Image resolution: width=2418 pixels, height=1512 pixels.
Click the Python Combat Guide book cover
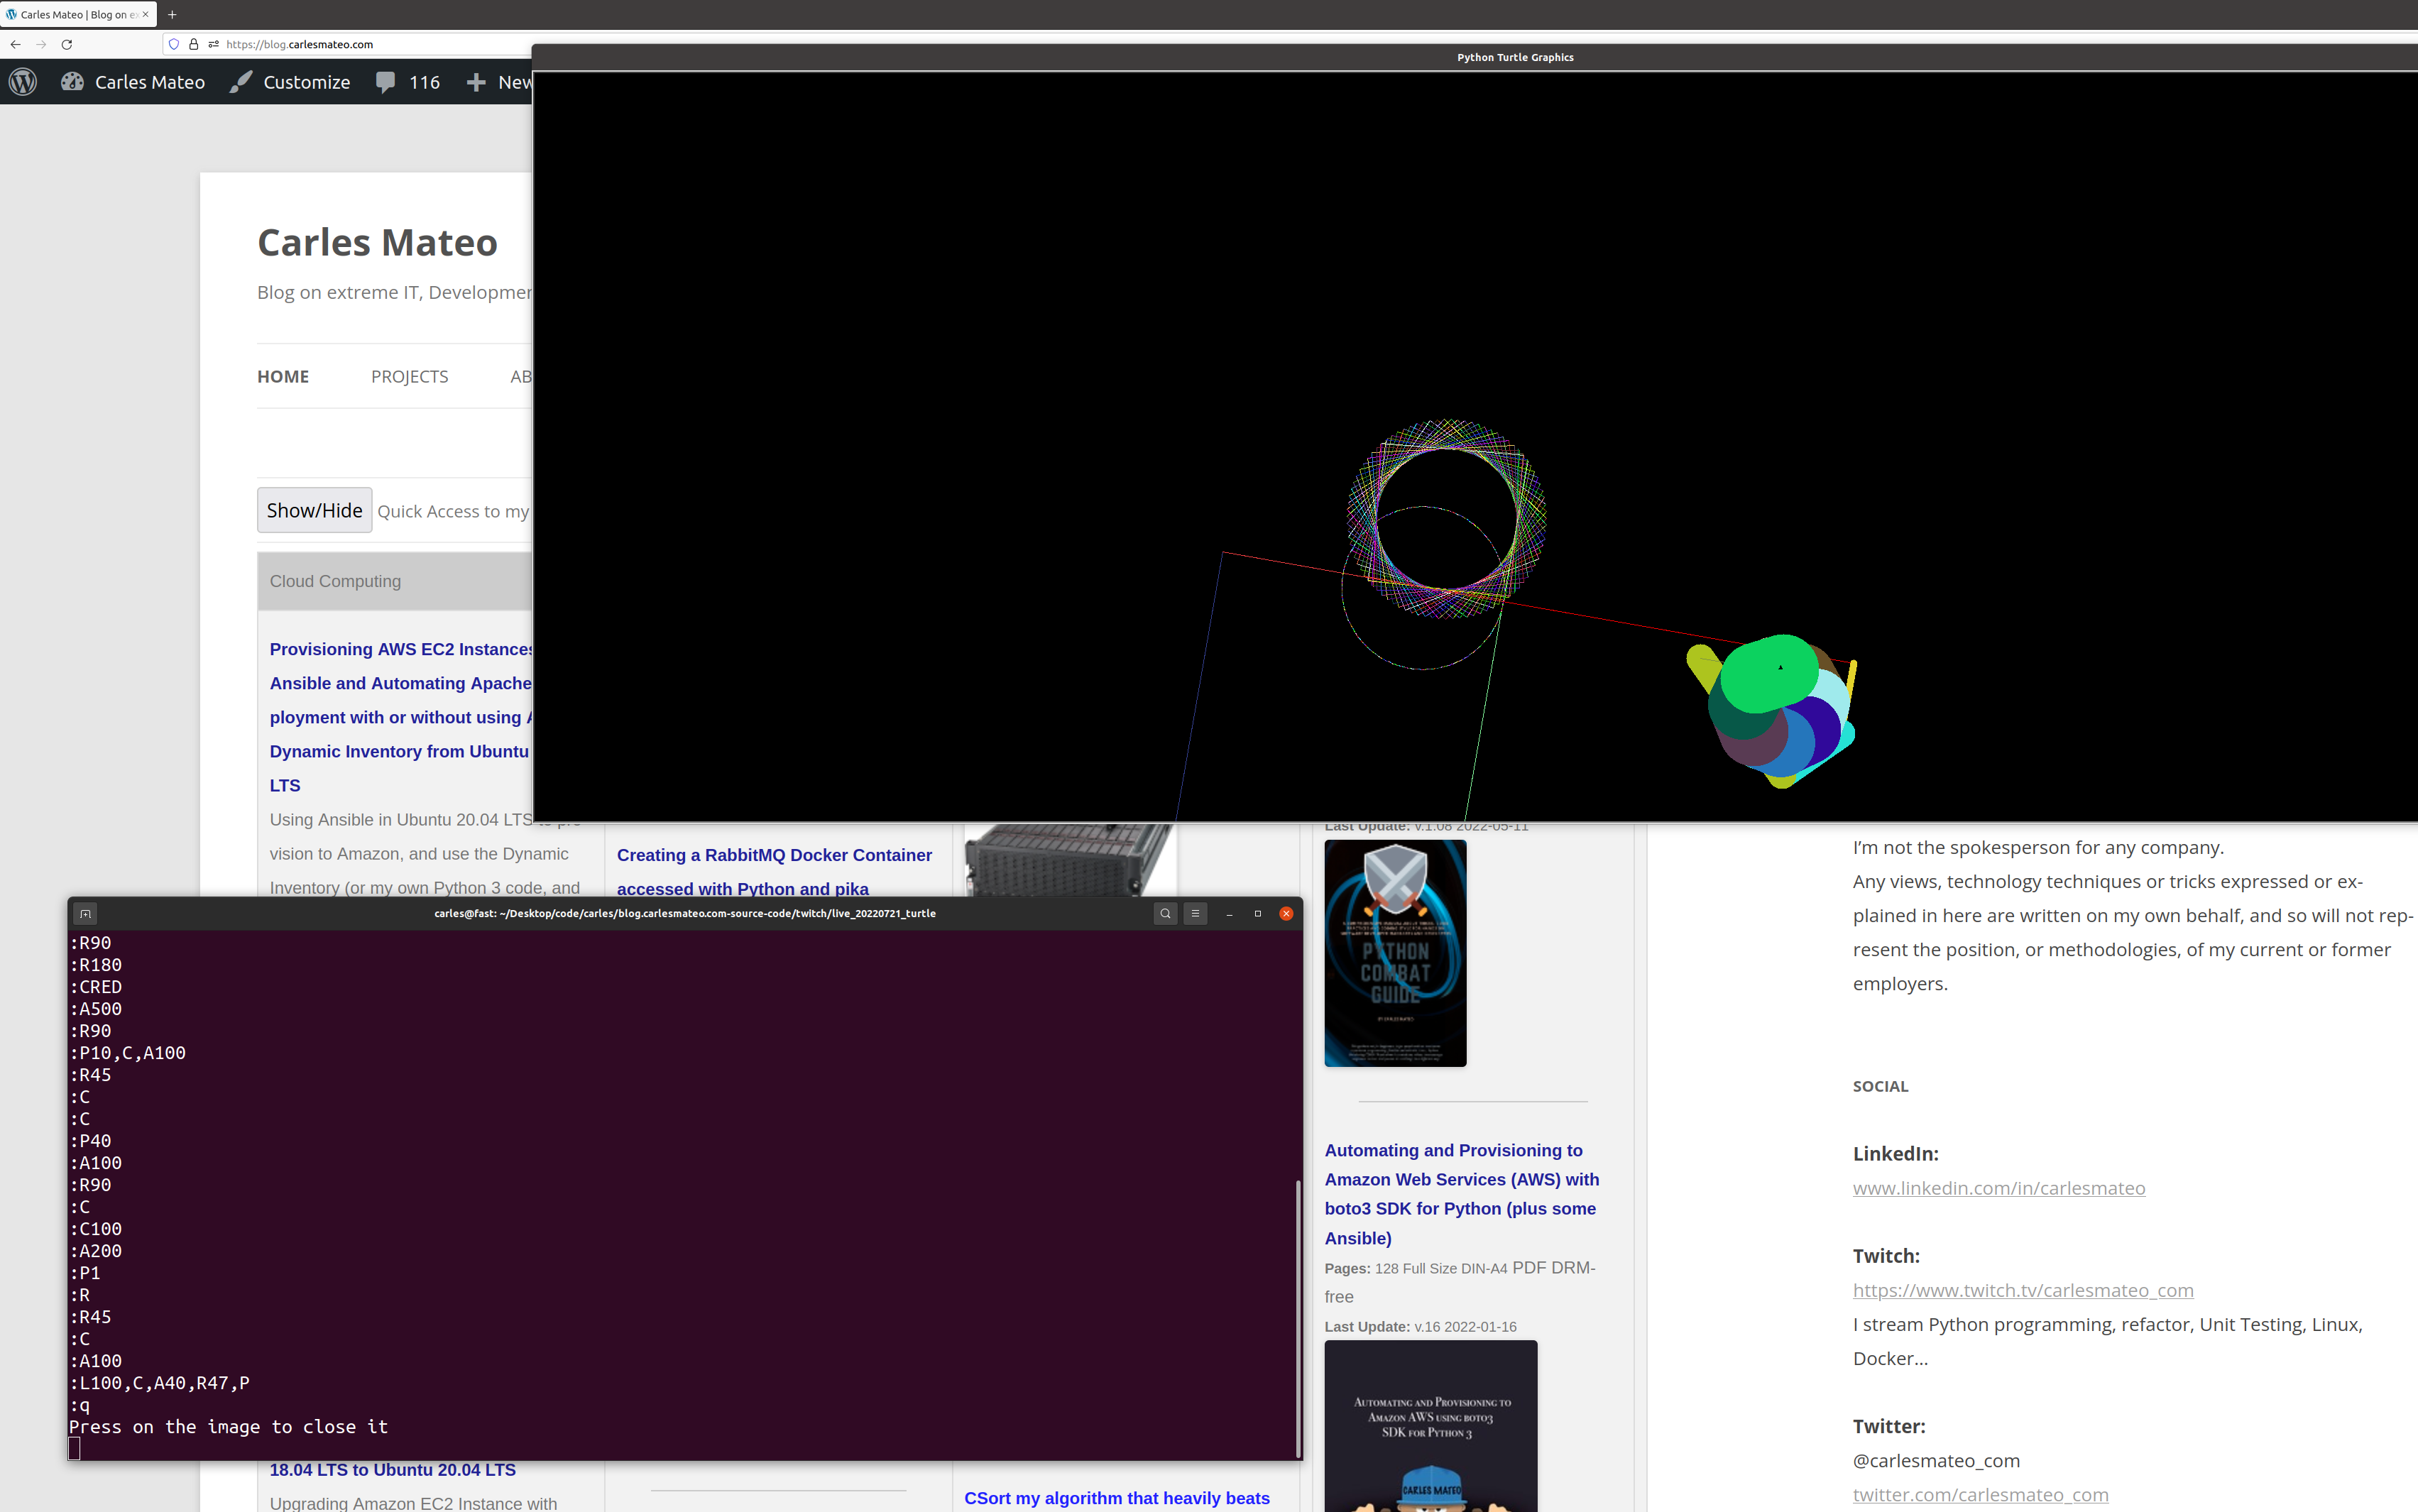pos(1395,953)
